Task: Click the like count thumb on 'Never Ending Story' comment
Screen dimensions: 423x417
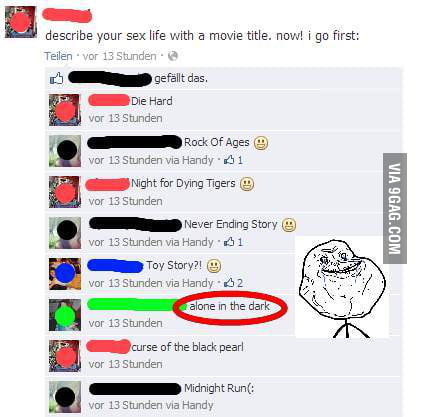Action: coord(229,242)
